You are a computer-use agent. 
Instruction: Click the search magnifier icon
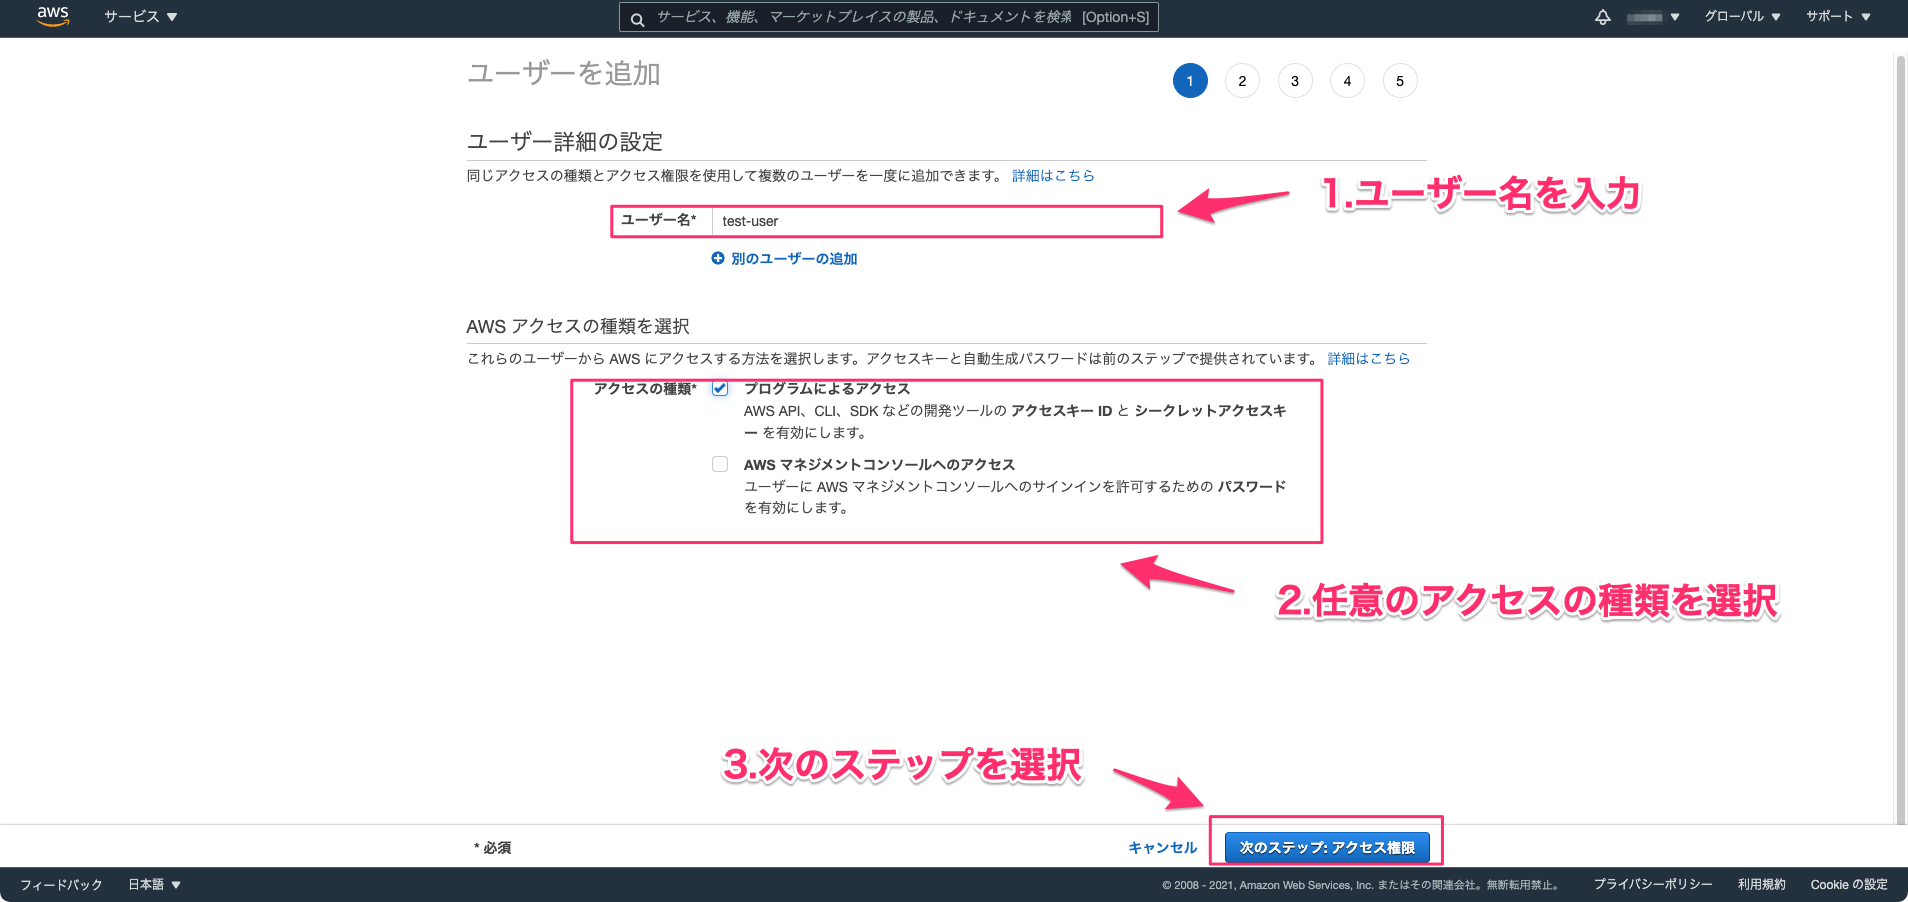[637, 19]
